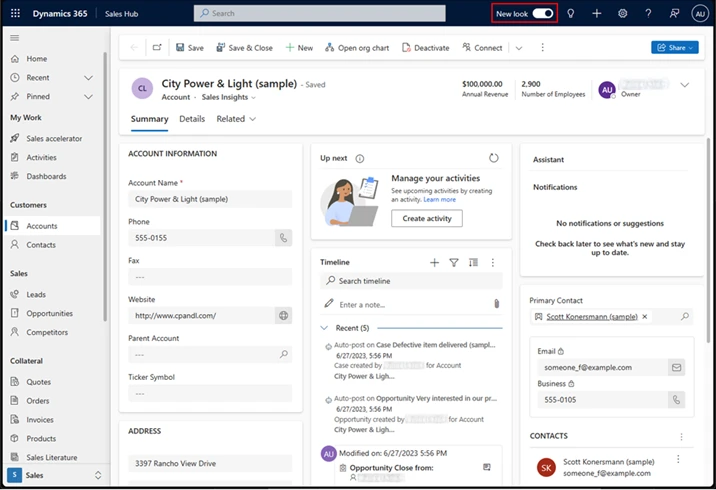716x490 pixels.
Task: Click the refresh icon in Up next
Action: (493, 158)
